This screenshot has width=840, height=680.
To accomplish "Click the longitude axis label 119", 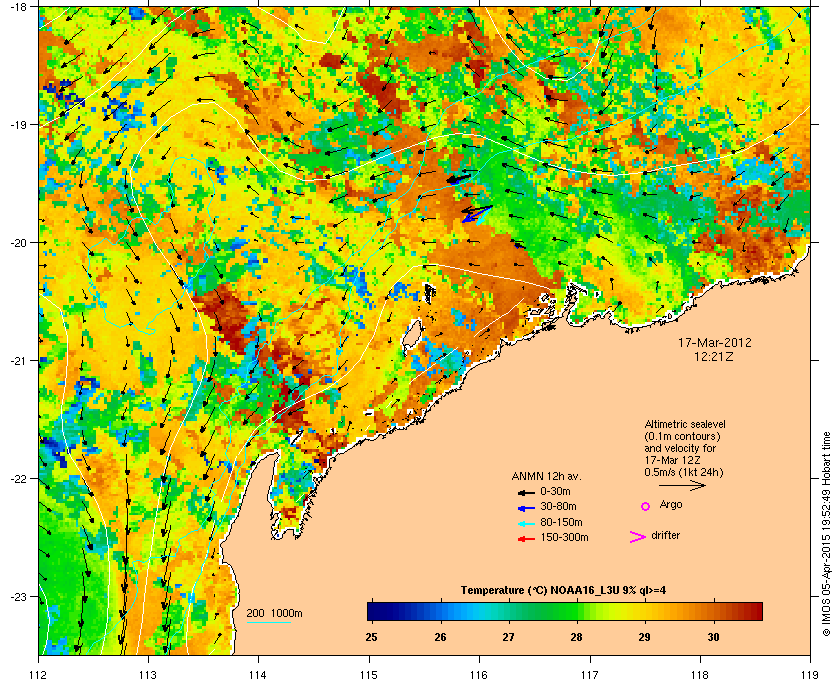I will (811, 674).
